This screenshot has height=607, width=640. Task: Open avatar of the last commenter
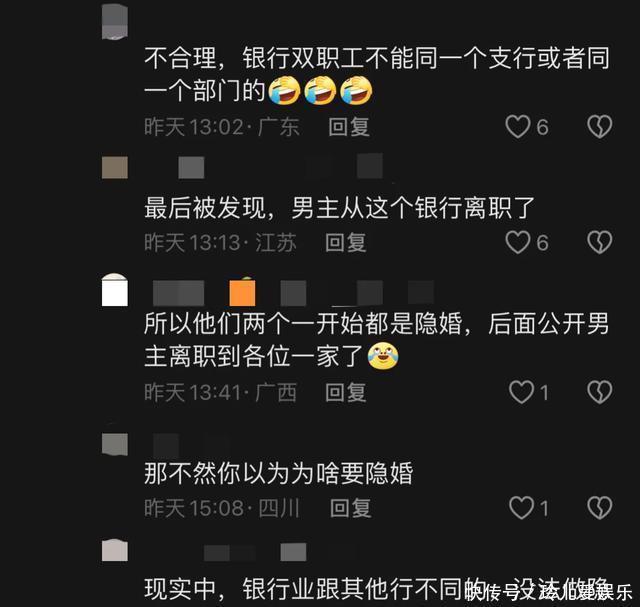pos(115,550)
